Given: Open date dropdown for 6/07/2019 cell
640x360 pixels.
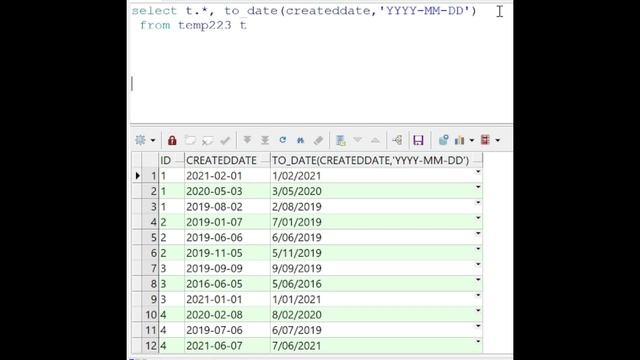Looking at the screenshot, I should coord(478,326).
